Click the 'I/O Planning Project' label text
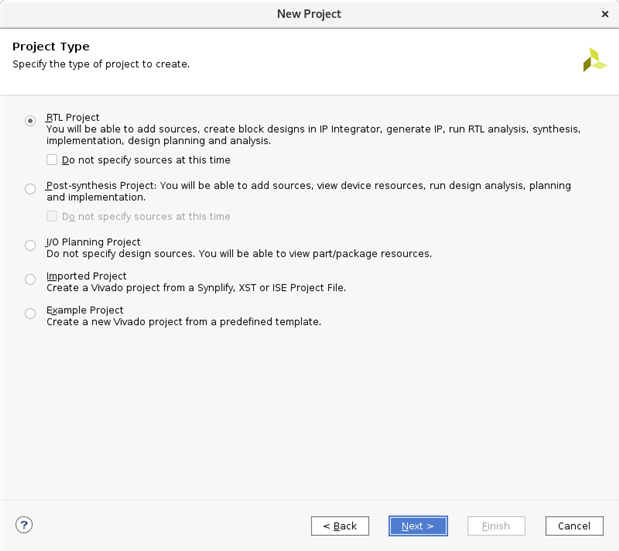 click(x=93, y=242)
